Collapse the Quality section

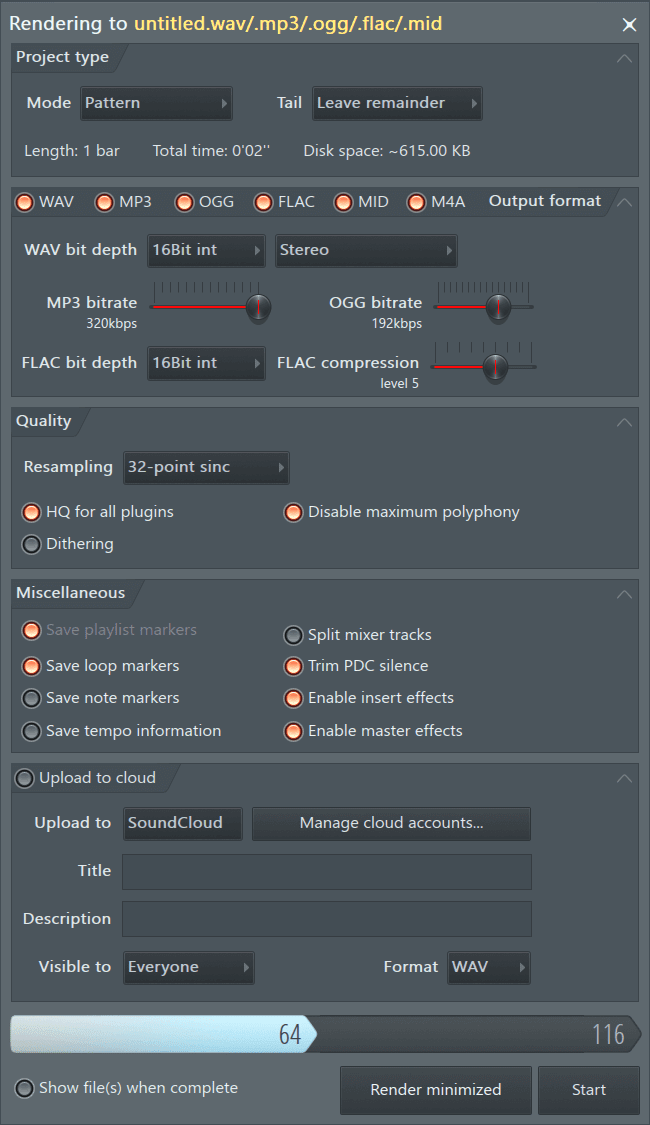[623, 421]
